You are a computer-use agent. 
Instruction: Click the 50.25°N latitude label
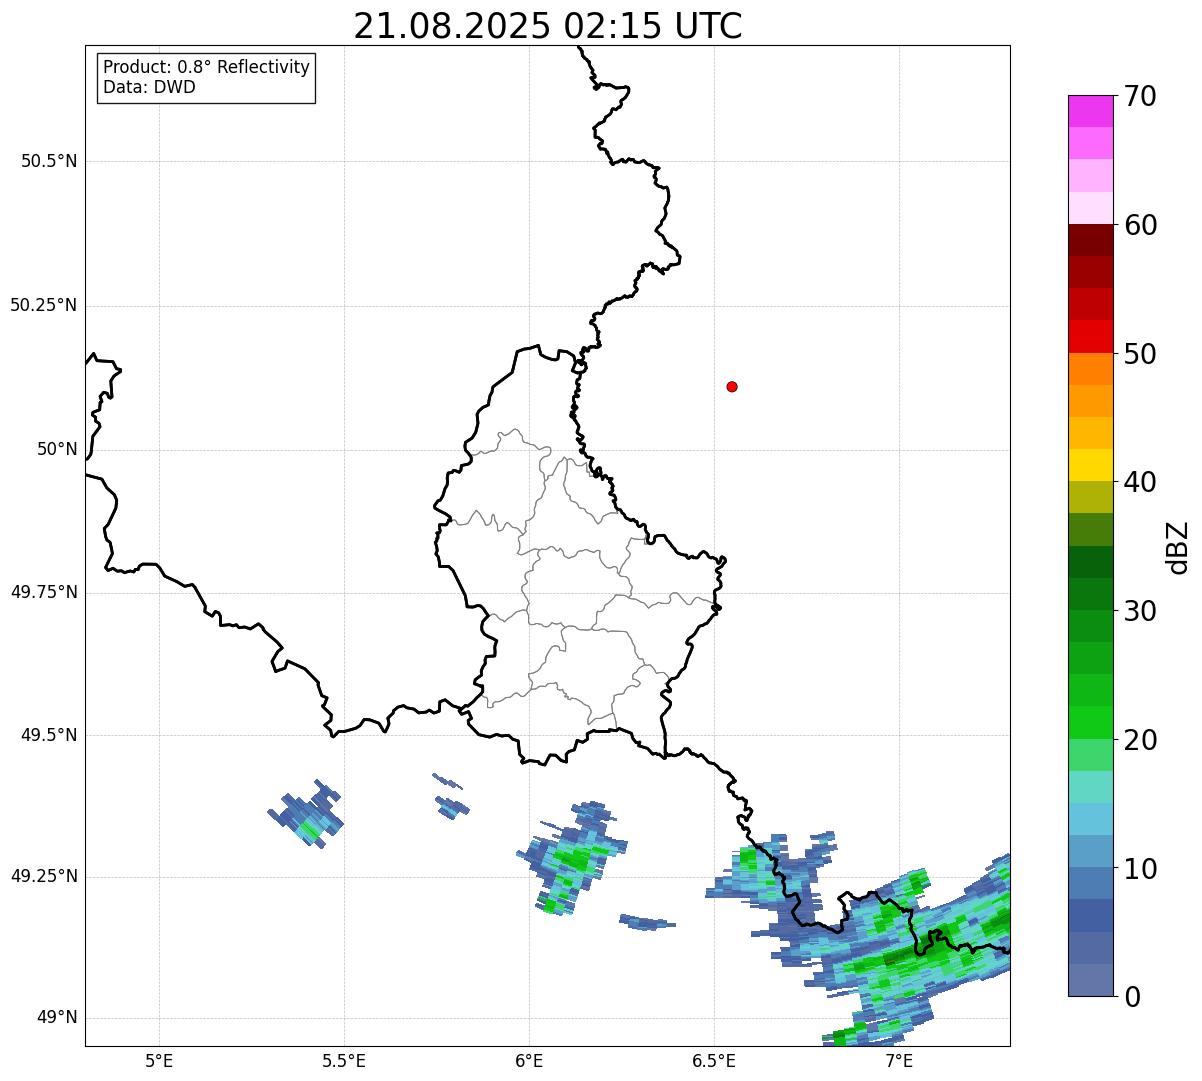tap(44, 305)
